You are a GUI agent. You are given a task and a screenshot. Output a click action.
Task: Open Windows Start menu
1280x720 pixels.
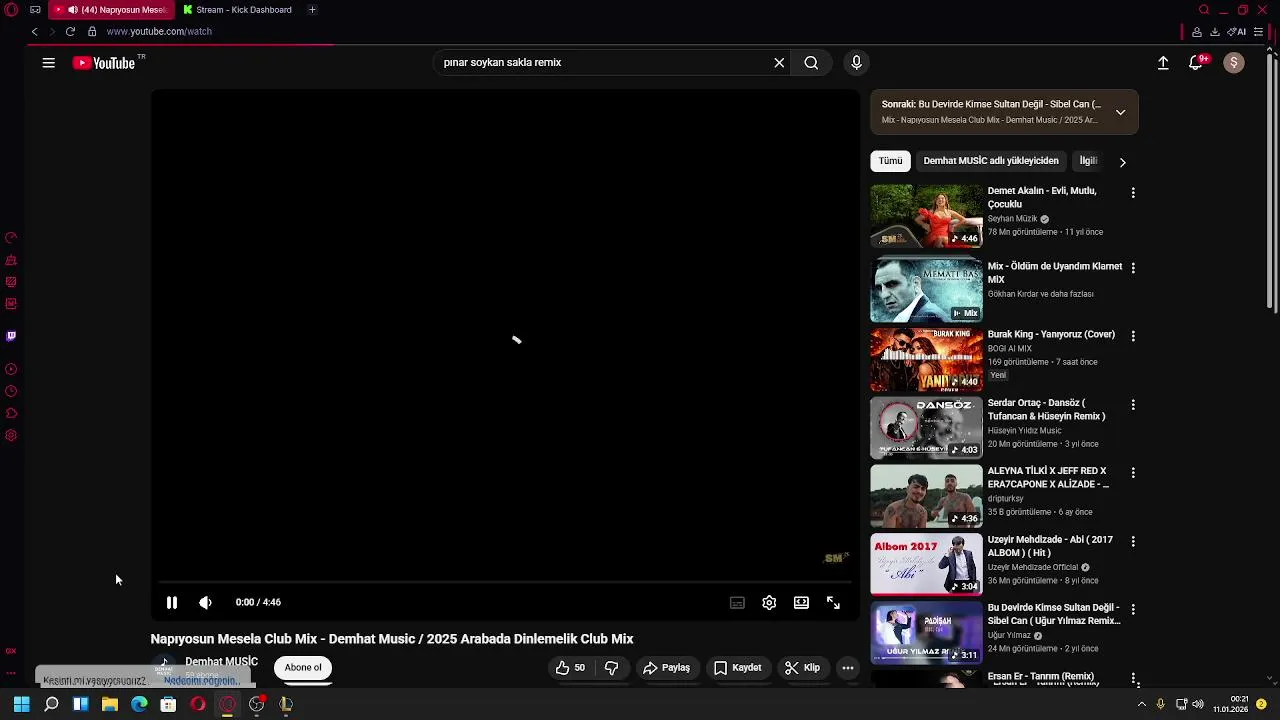[21, 704]
